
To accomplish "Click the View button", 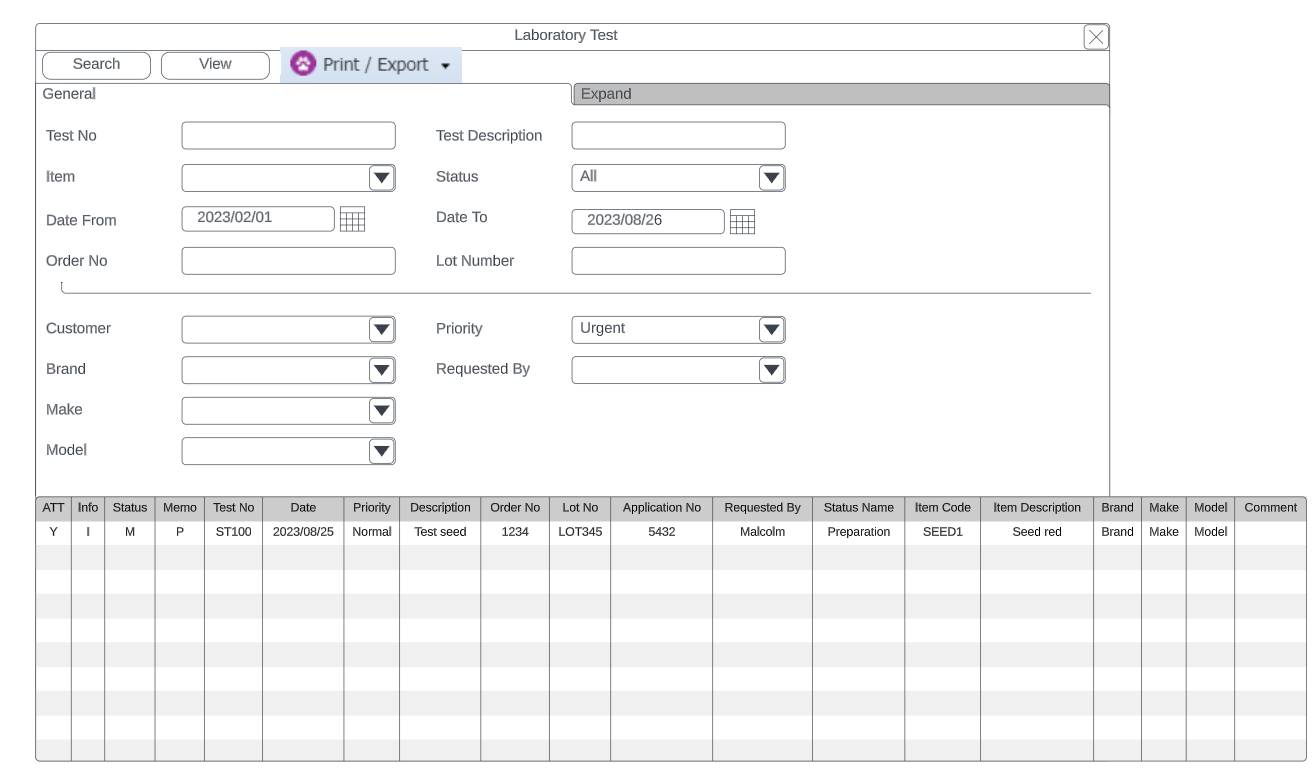I will pyautogui.click(x=215, y=65).
